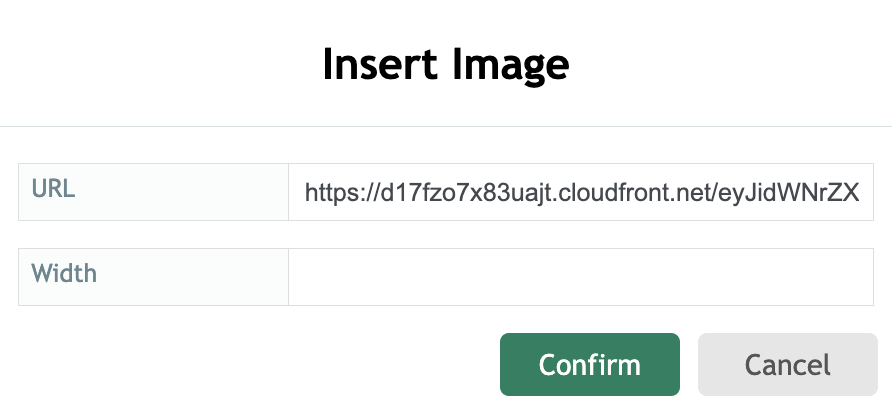Click the gray label cell reading Width
This screenshot has height=412, width=892.
[x=154, y=277]
